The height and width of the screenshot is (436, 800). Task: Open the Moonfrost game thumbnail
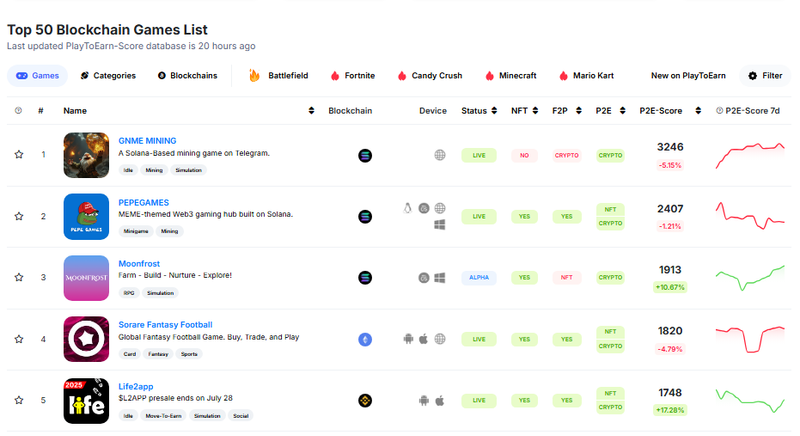[86, 278]
